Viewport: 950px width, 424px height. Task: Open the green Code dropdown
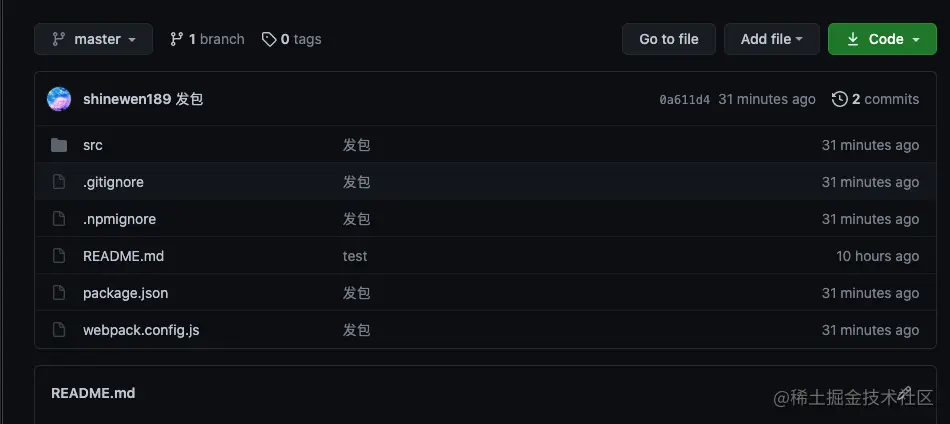(884, 39)
